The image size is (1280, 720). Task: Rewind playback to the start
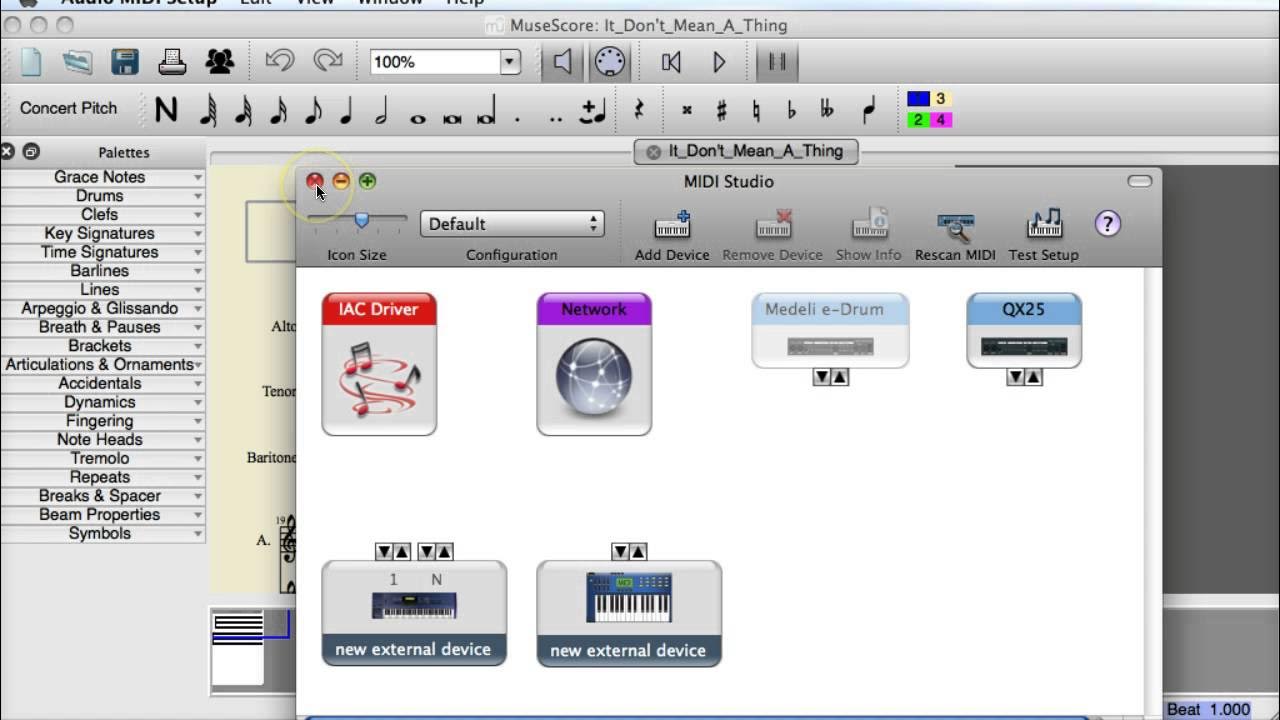click(671, 62)
